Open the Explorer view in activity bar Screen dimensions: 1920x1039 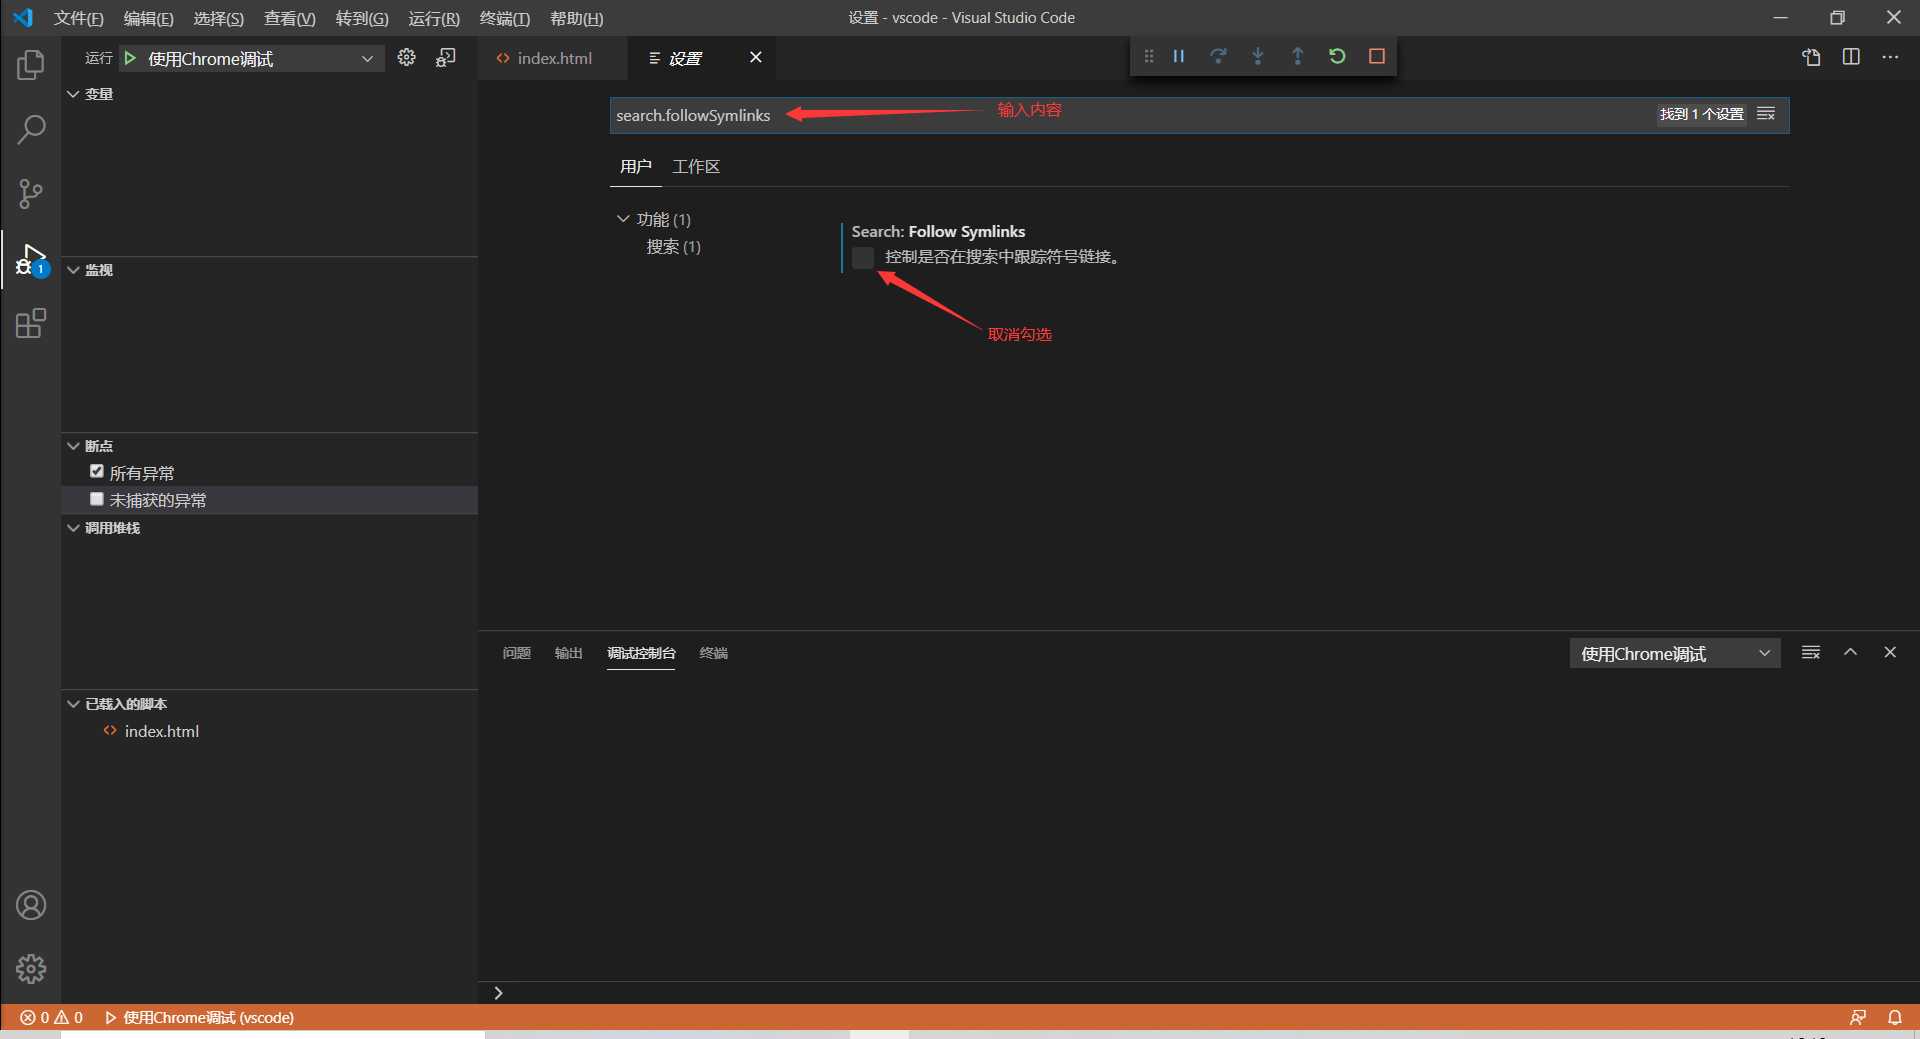pos(31,65)
